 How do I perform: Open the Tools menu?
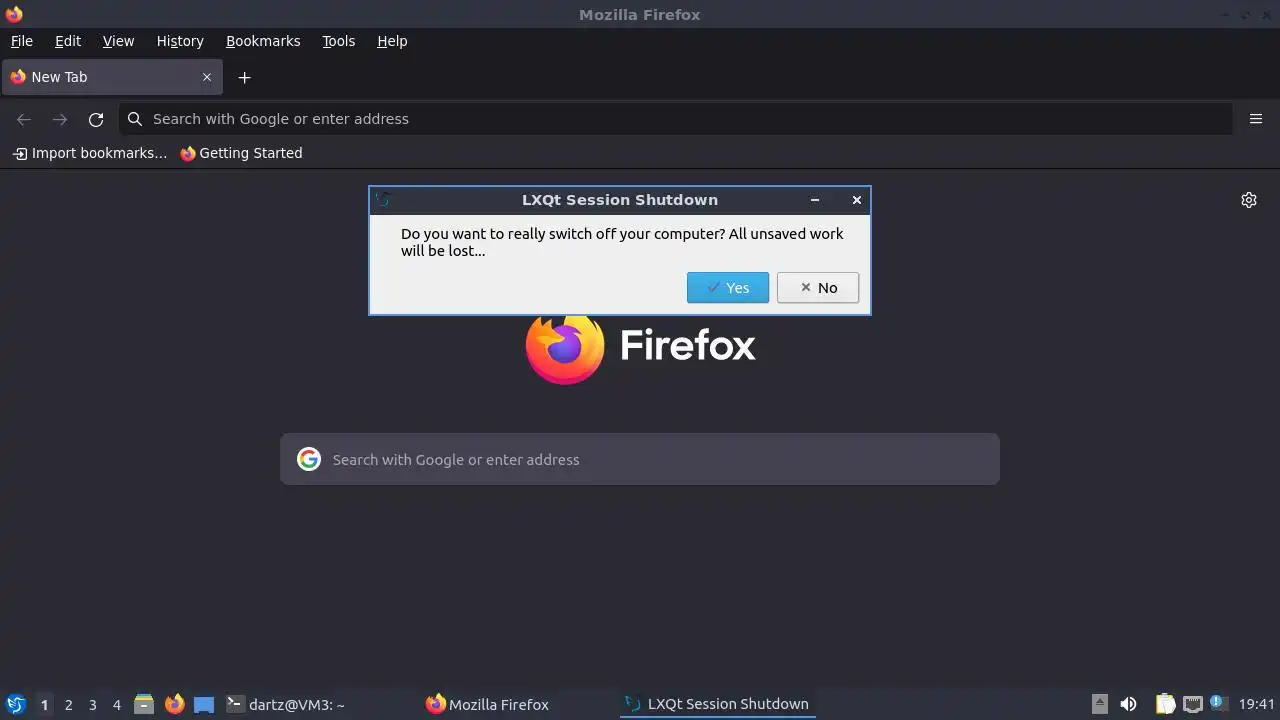pos(338,41)
